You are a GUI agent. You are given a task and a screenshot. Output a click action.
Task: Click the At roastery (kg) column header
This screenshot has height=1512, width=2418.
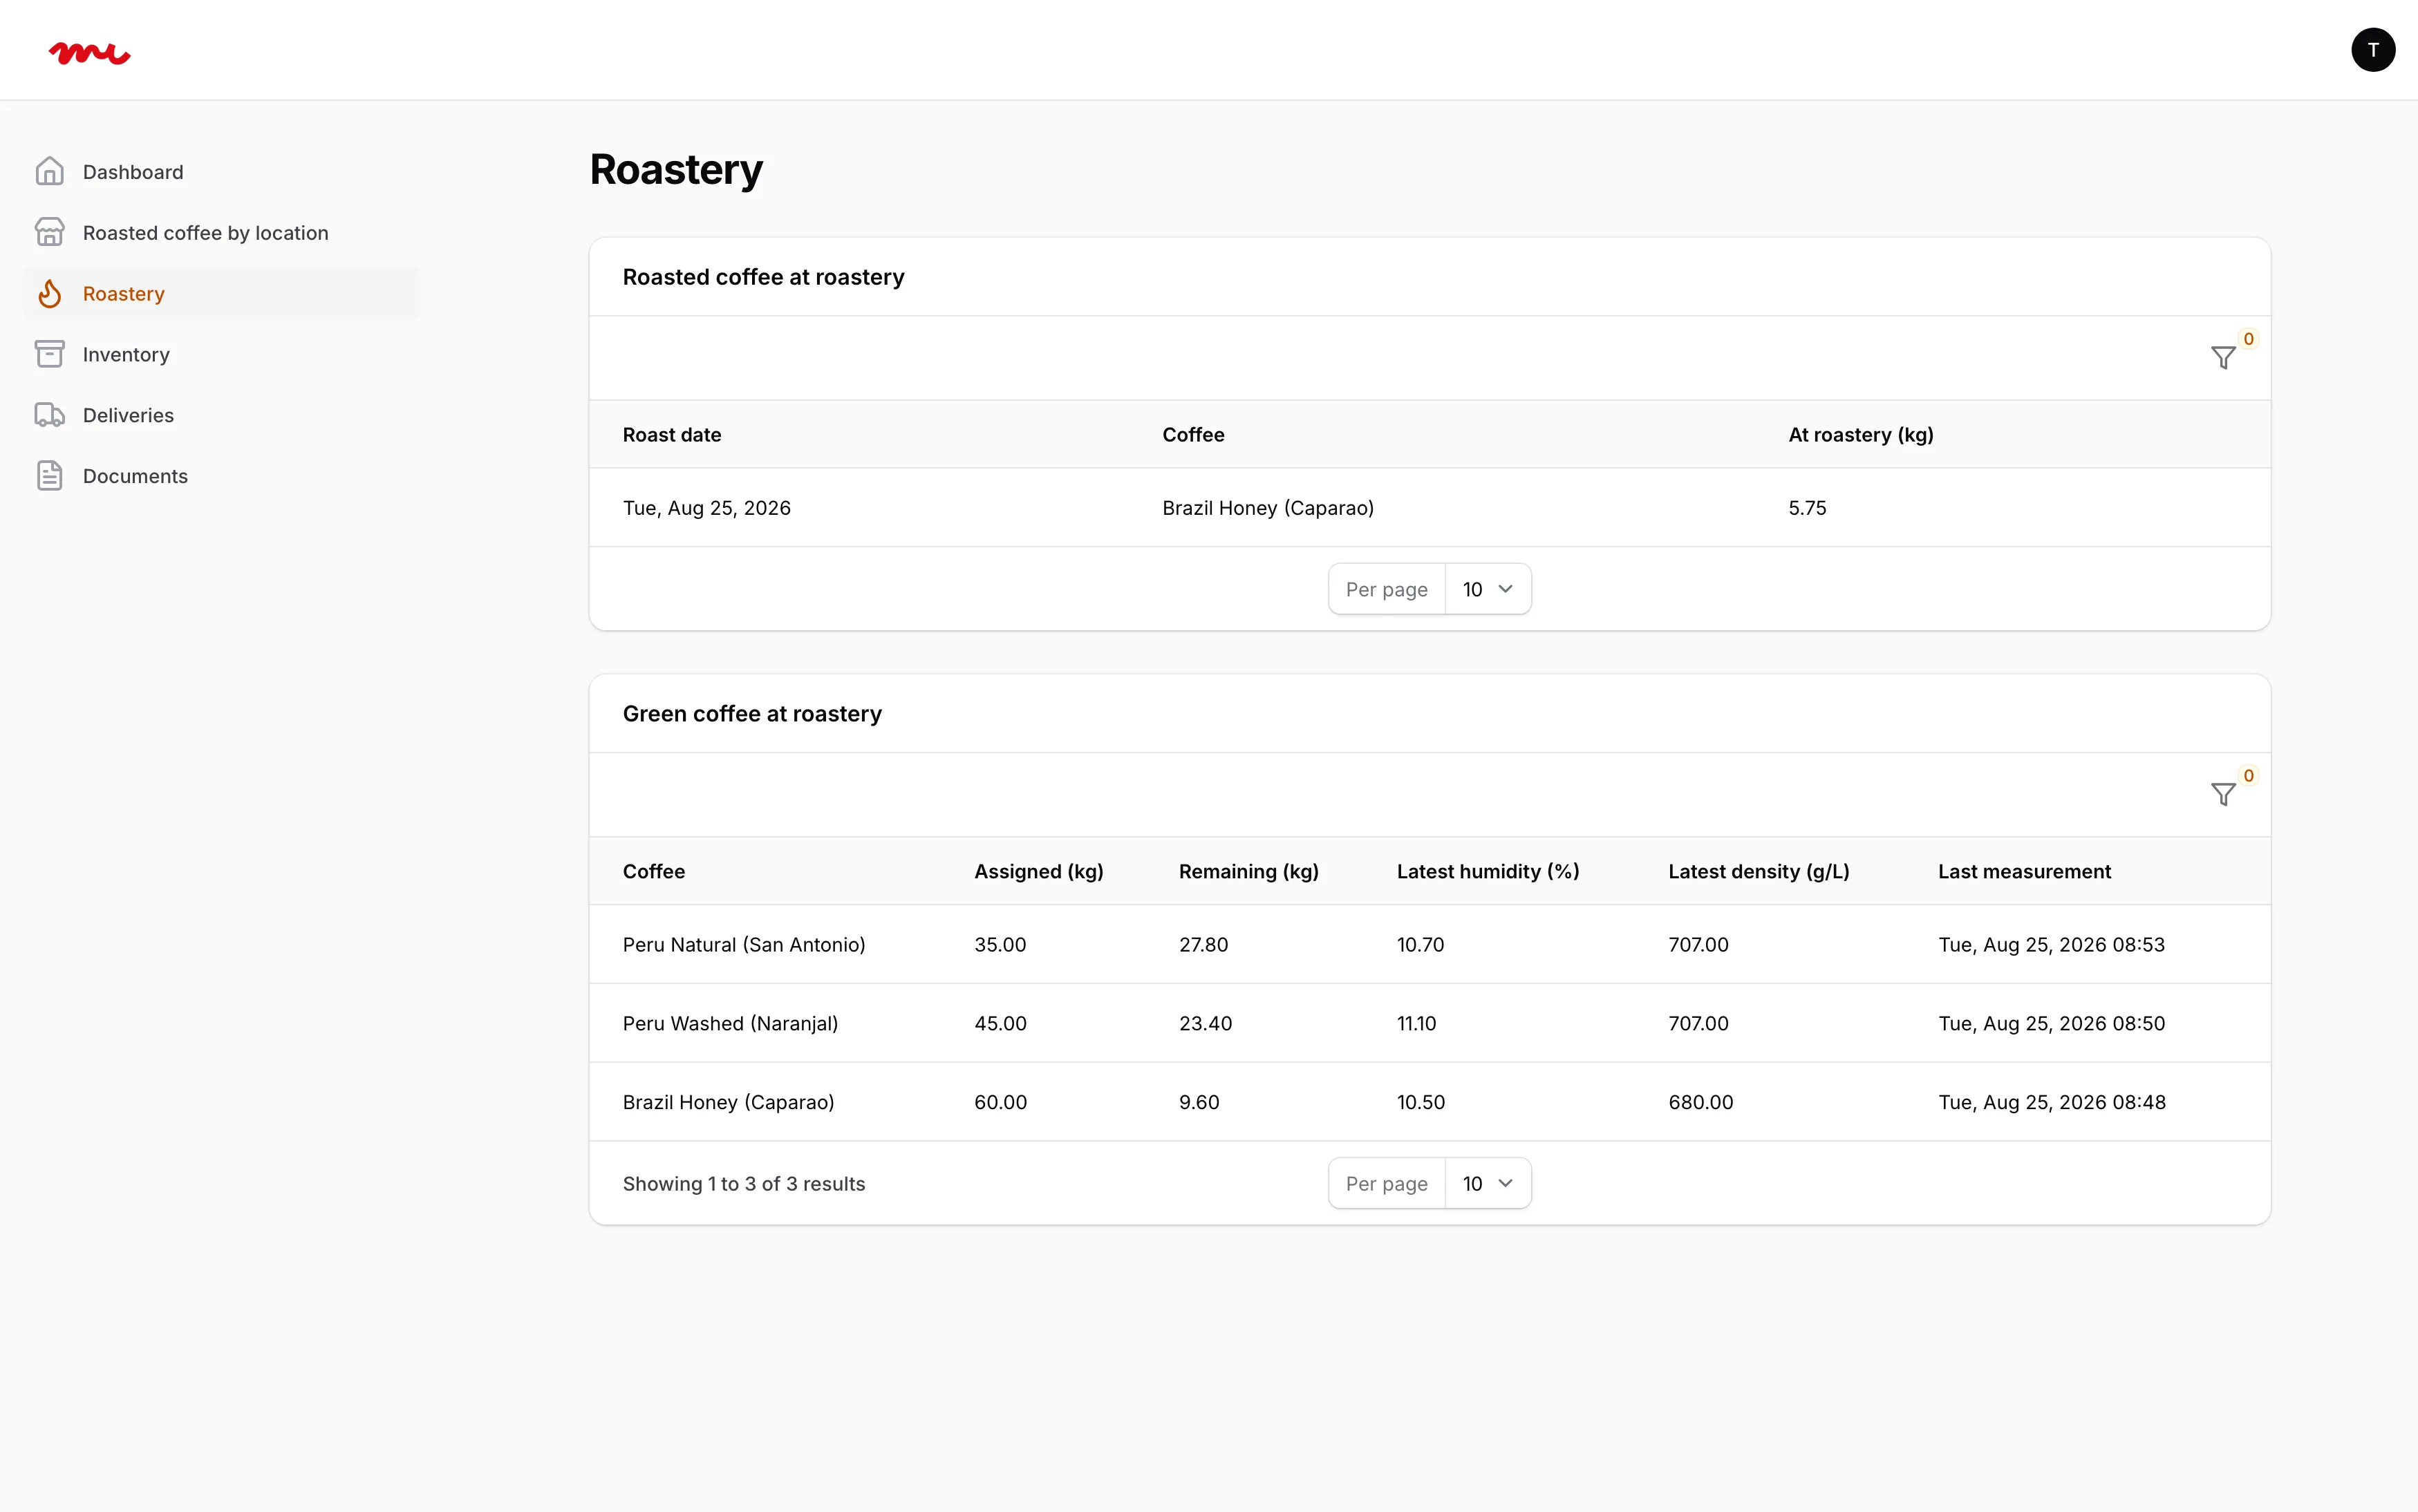tap(1860, 435)
